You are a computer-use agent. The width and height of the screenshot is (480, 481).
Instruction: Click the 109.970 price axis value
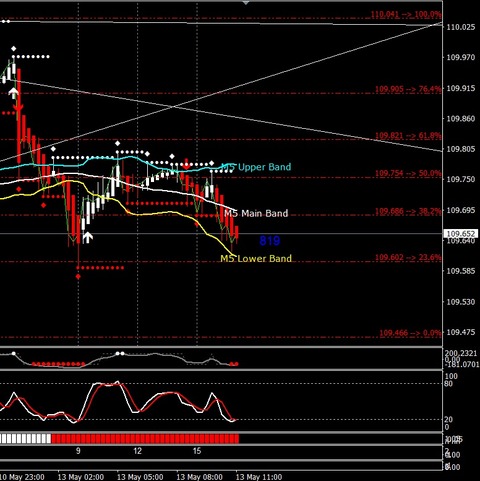pos(461,57)
